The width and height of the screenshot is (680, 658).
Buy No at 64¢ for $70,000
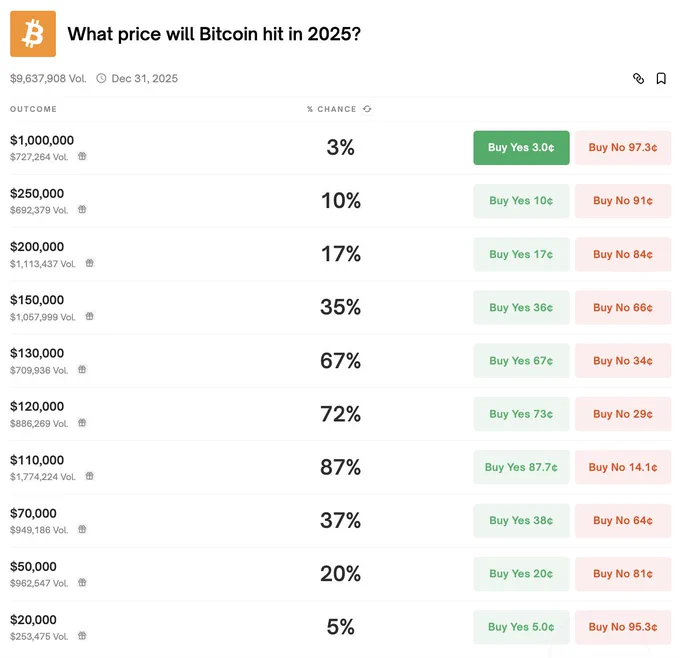(623, 521)
